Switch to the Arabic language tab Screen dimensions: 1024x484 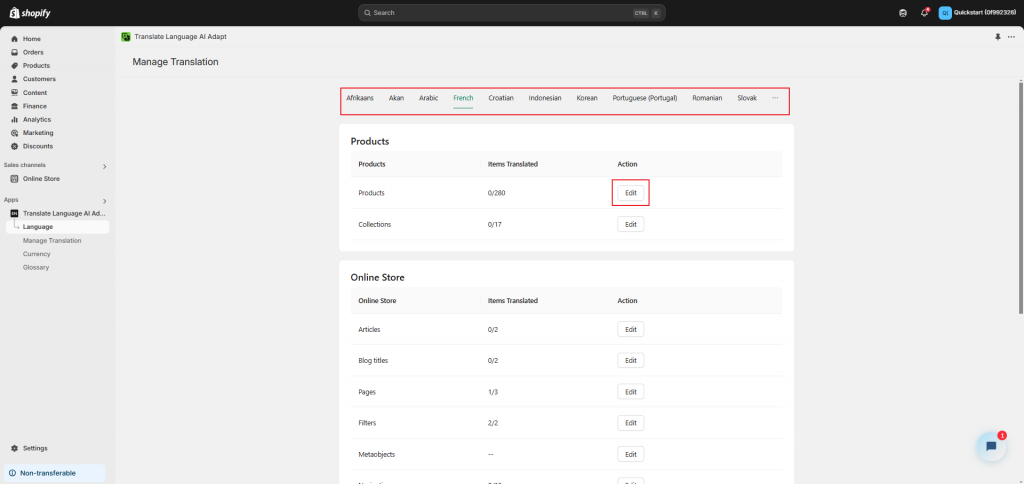[428, 98]
